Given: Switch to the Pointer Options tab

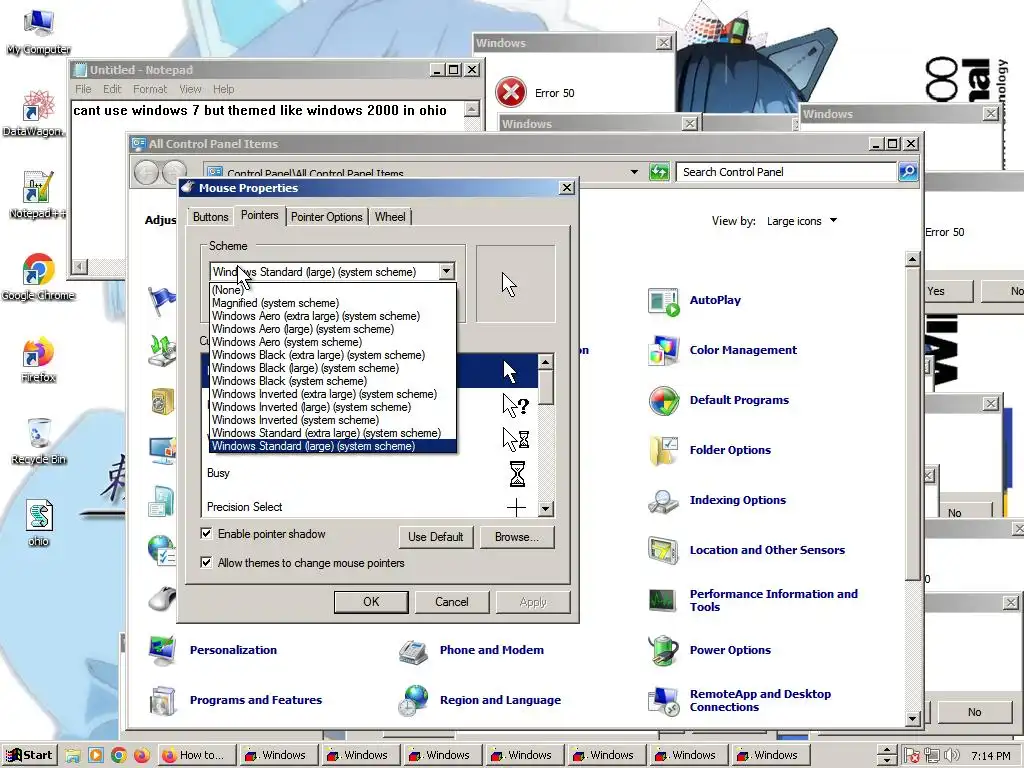Looking at the screenshot, I should pos(327,217).
